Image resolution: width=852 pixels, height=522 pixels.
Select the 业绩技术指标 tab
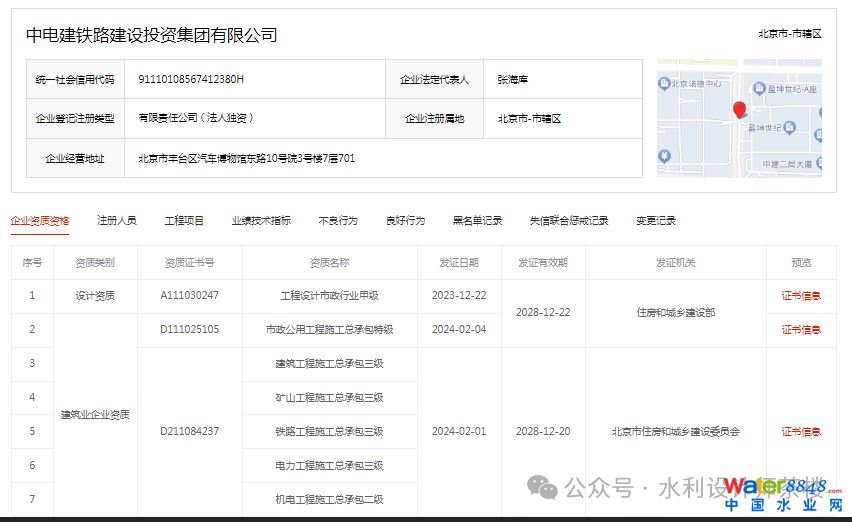coord(261,221)
